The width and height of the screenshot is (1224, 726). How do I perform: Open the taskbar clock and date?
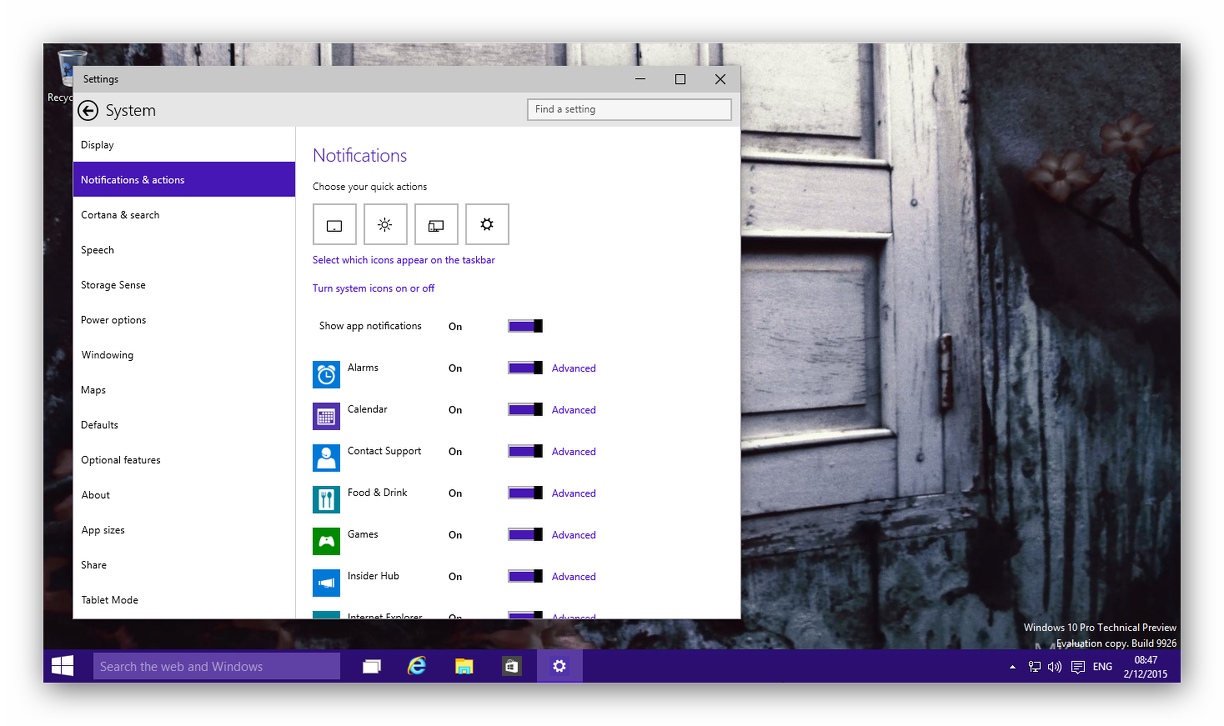[x=1146, y=667]
